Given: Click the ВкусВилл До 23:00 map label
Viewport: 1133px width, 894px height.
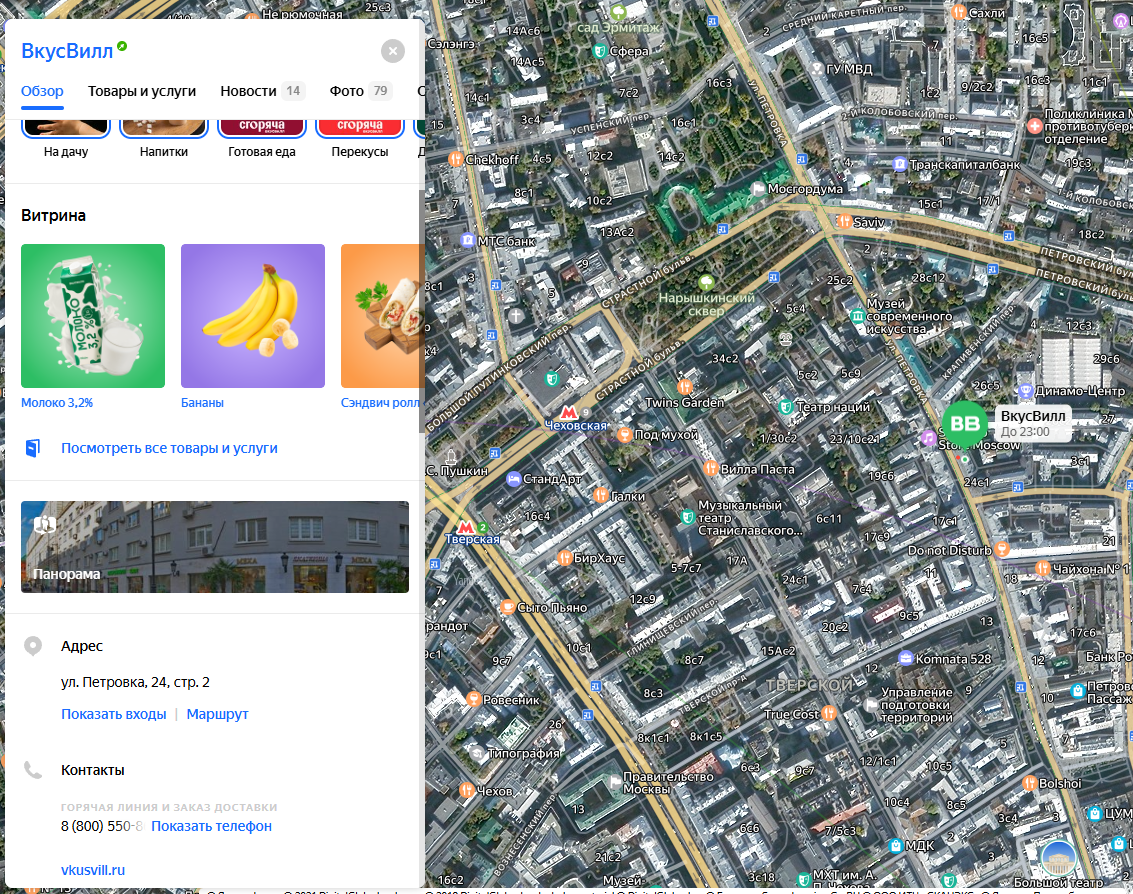Looking at the screenshot, I should (x=1033, y=424).
